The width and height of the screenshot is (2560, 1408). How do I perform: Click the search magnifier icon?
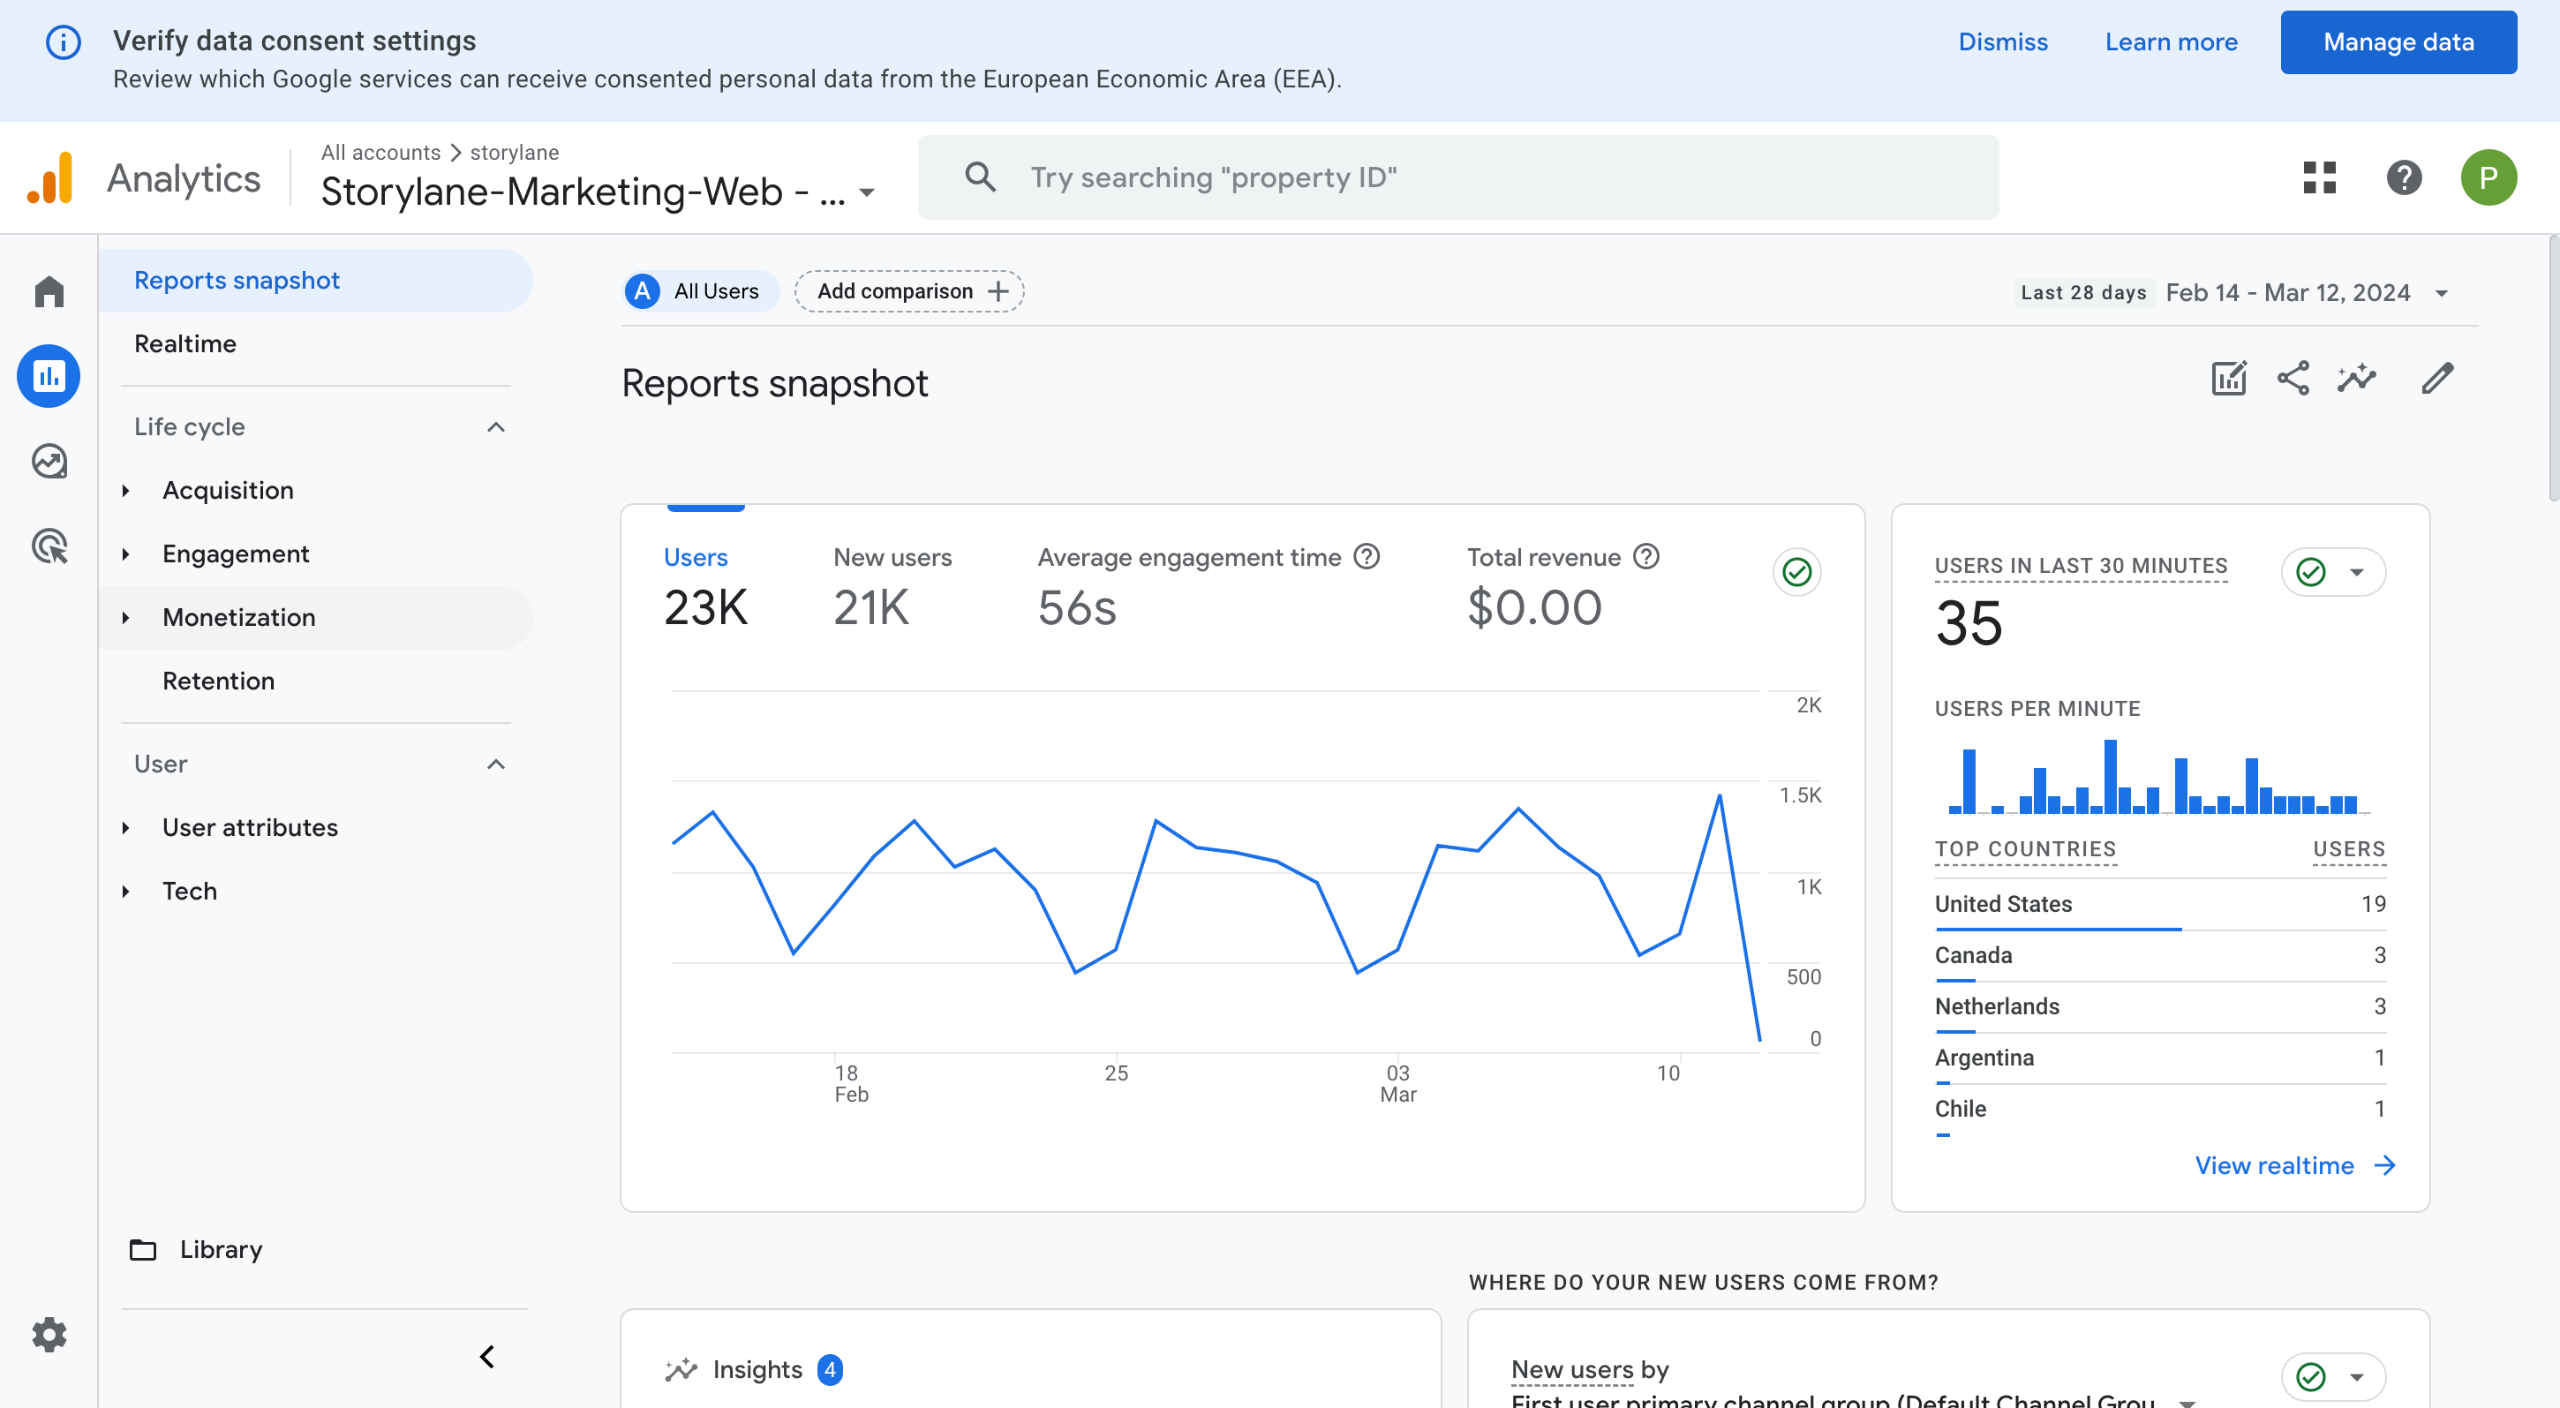click(x=980, y=177)
